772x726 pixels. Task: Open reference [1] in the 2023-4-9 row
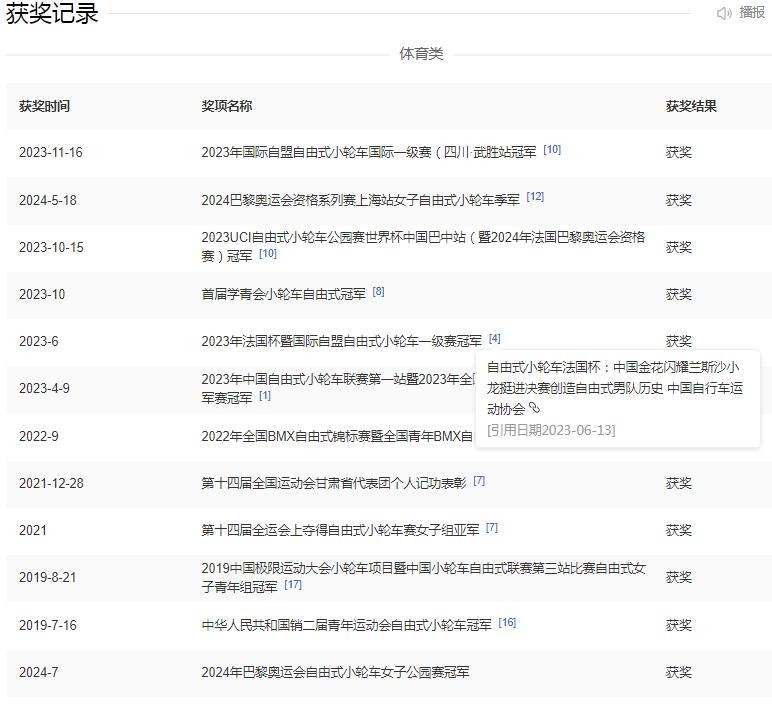(265, 396)
